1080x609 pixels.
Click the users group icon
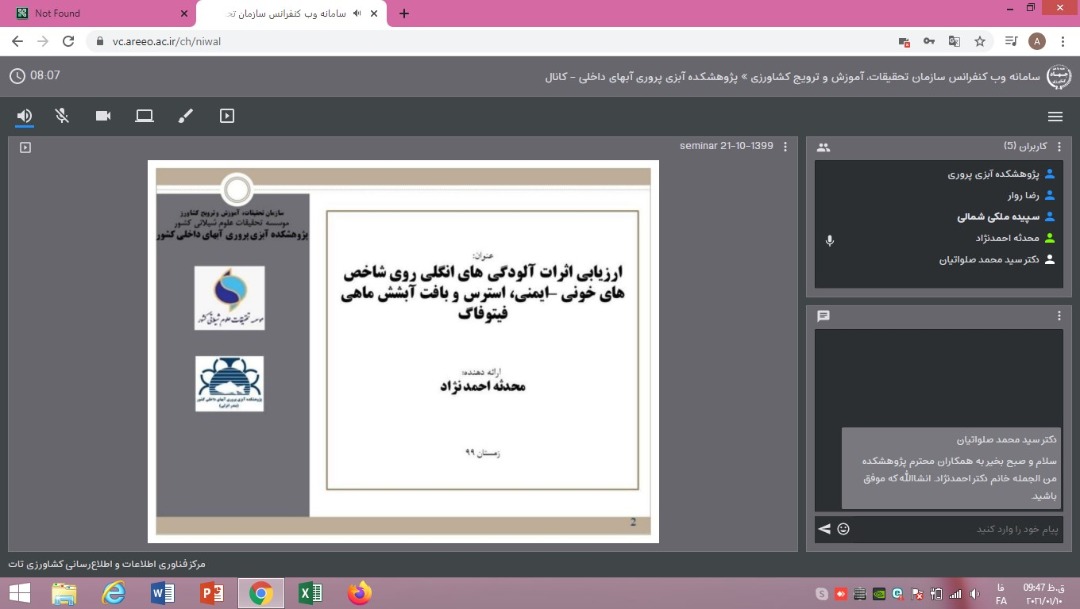[823, 147]
